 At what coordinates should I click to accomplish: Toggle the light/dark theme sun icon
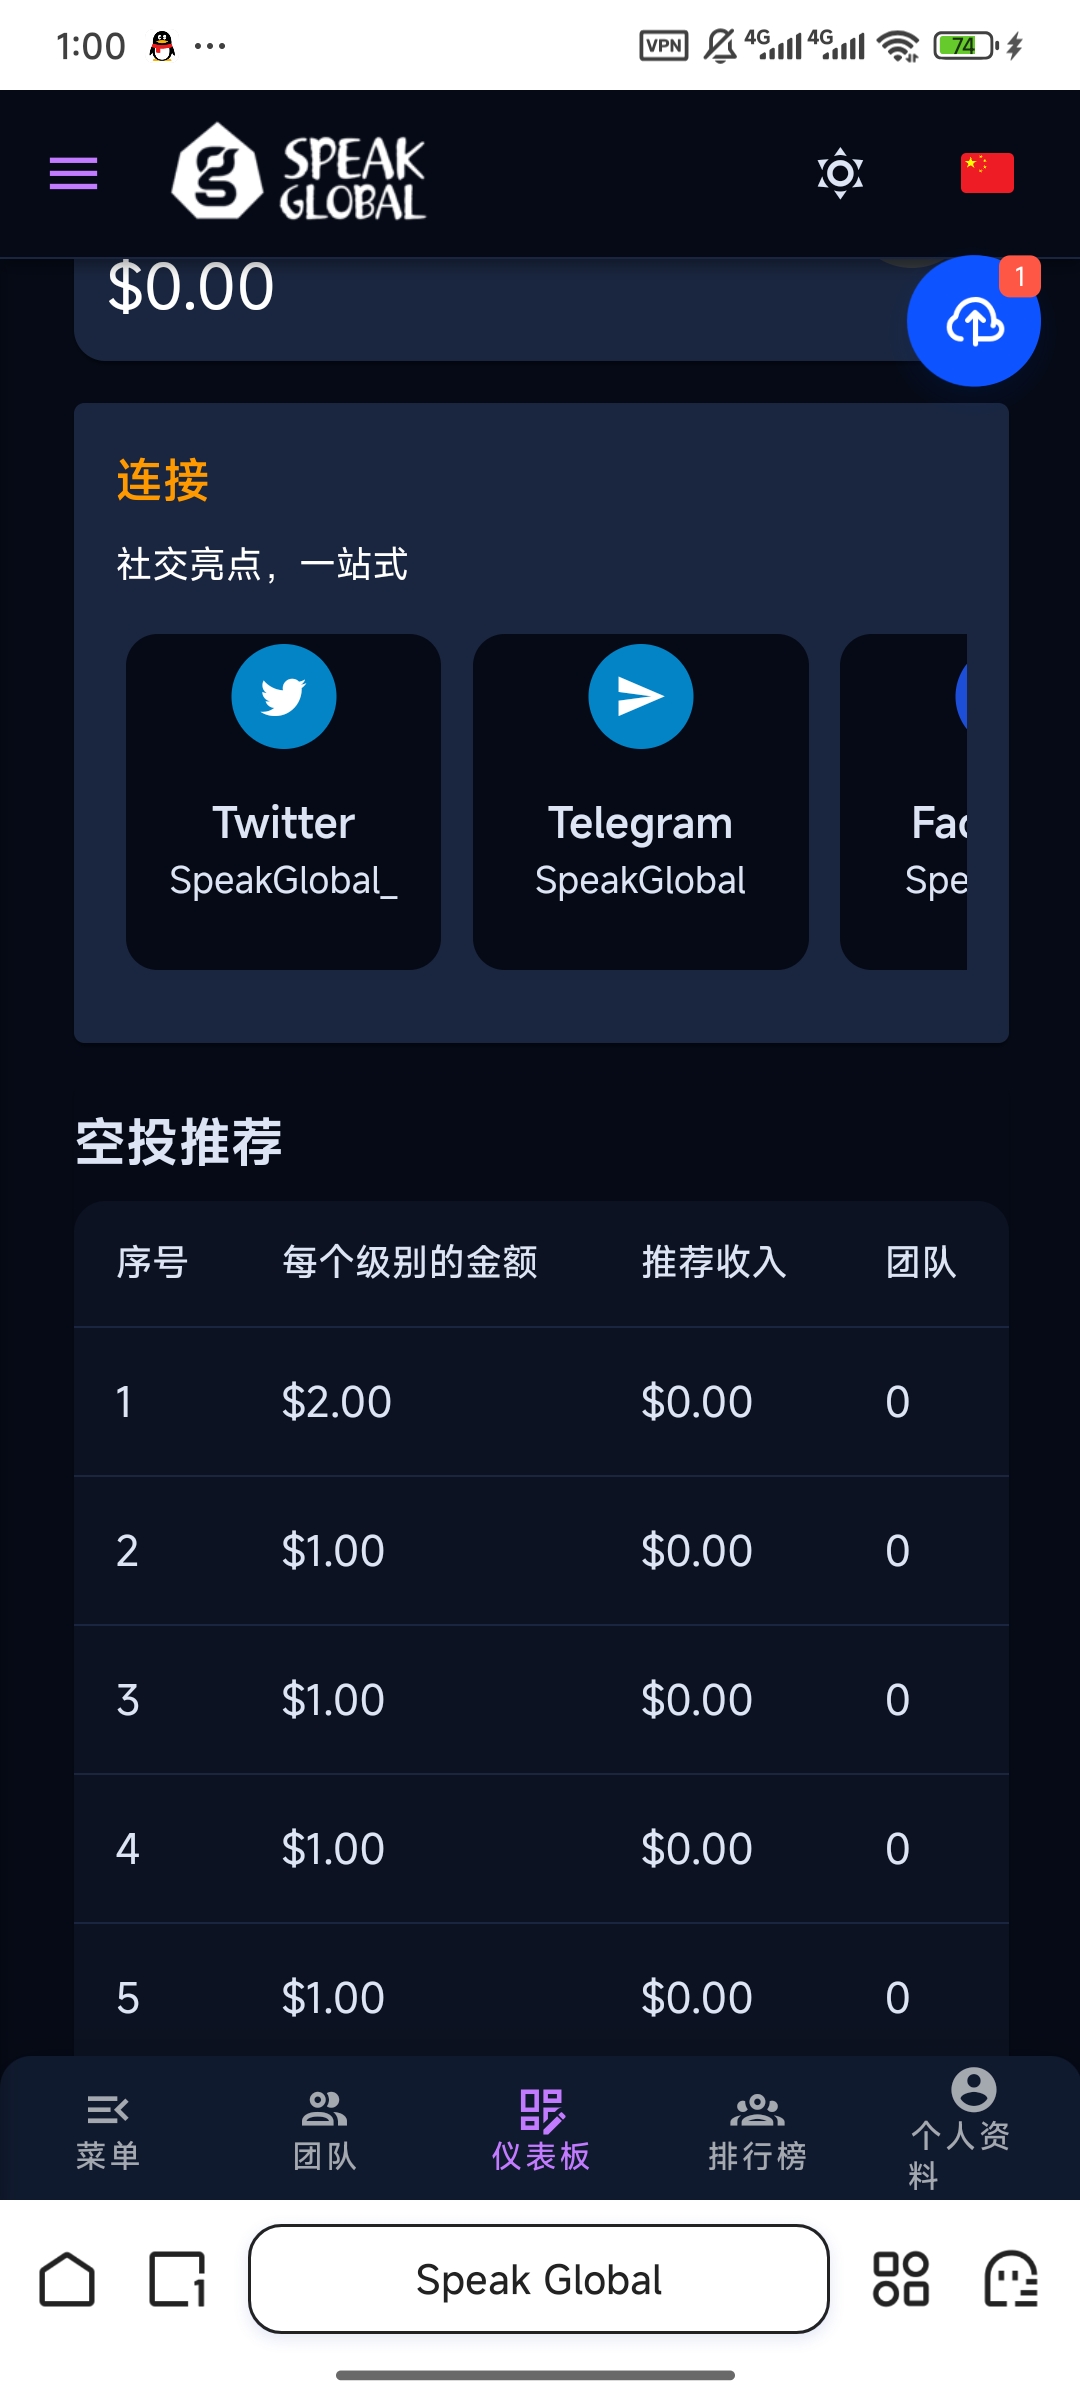click(x=840, y=173)
